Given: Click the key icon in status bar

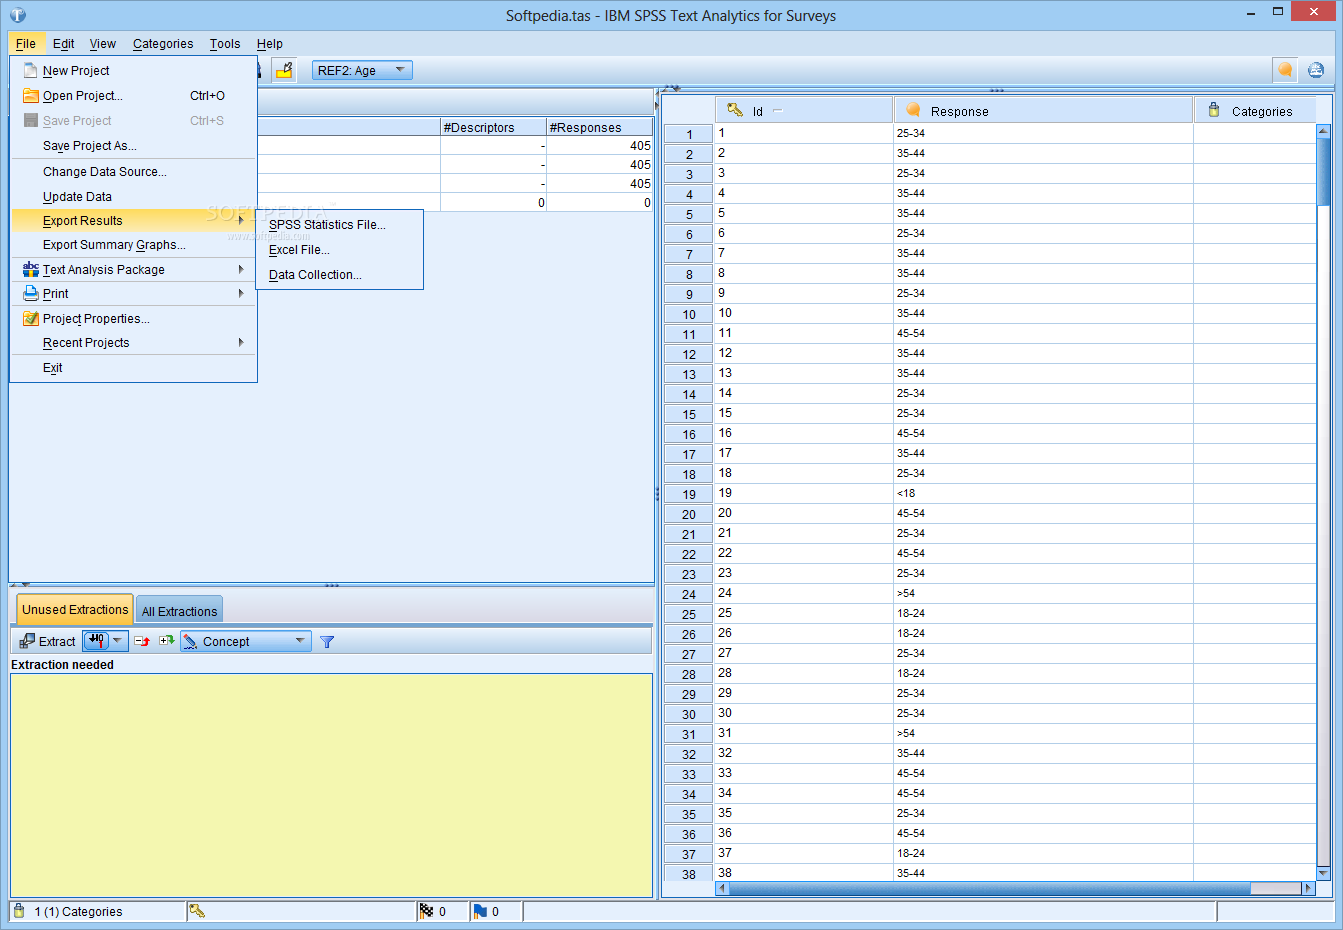Looking at the screenshot, I should point(197,911).
